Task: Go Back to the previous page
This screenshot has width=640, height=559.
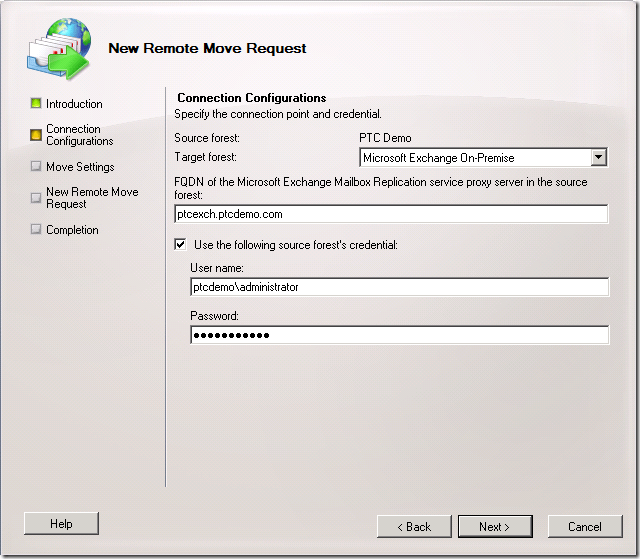Action: tap(414, 526)
